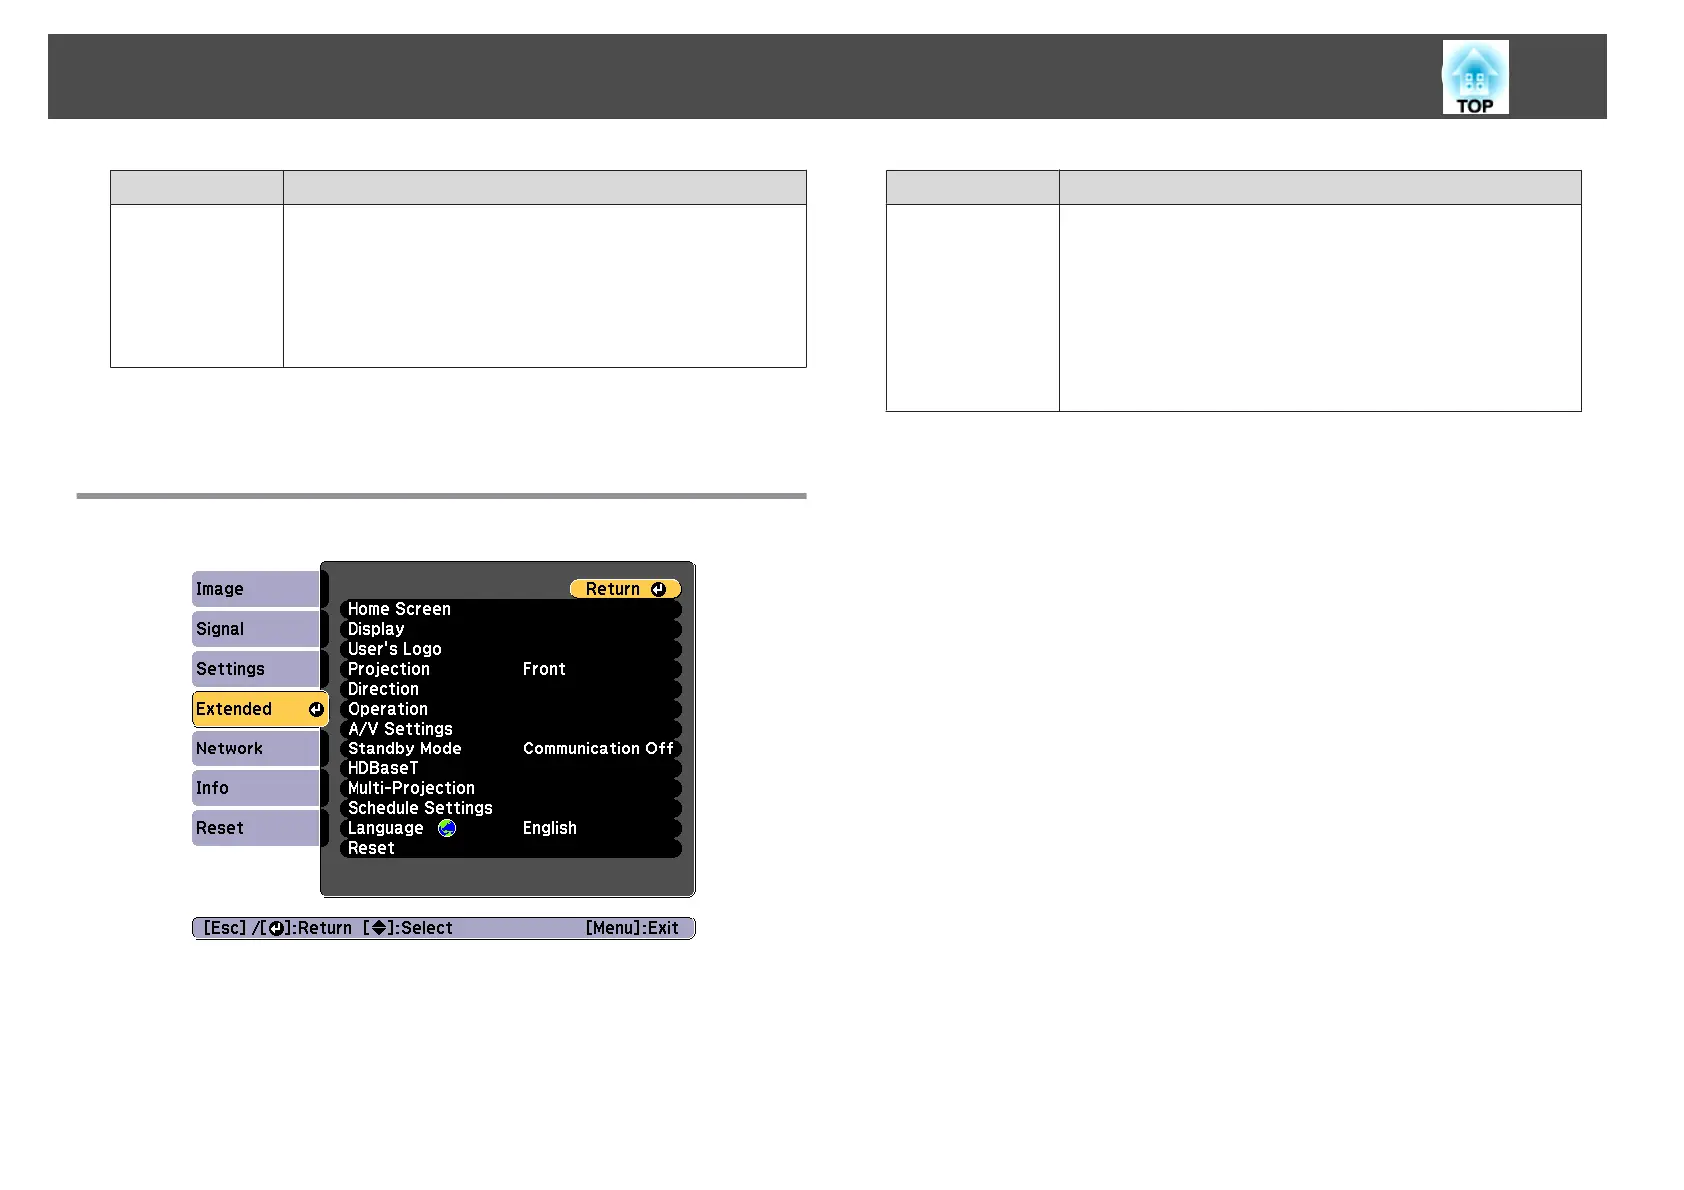Select the Projection setting row
1684x1190 pixels.
tap(511, 669)
